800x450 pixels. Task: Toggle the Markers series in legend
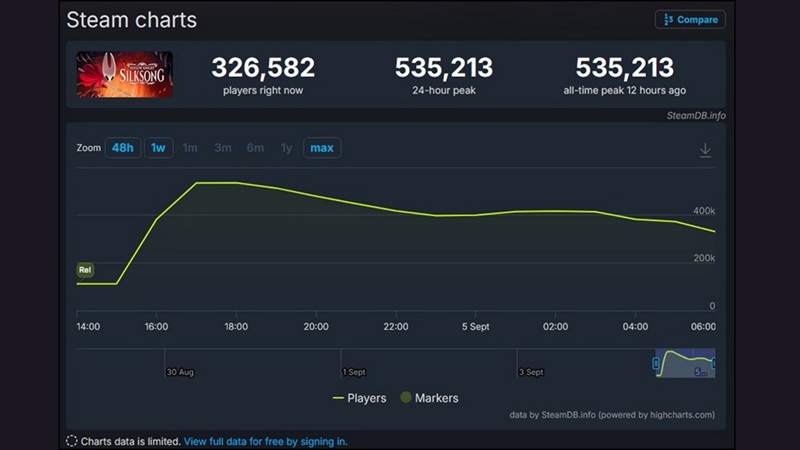click(430, 398)
